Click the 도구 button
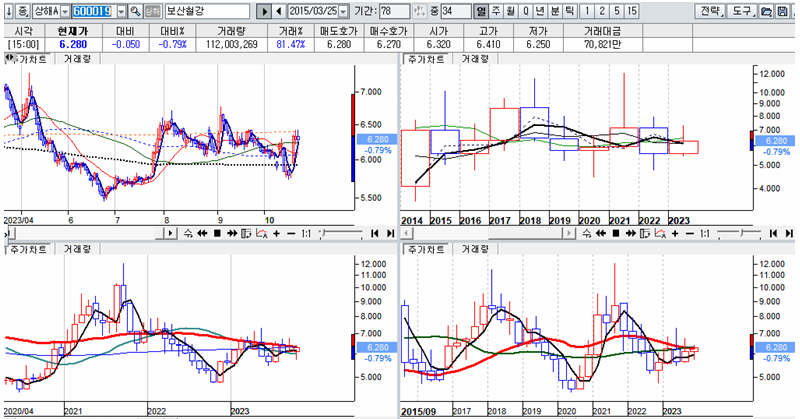The width and height of the screenshot is (800, 419). pos(740,11)
